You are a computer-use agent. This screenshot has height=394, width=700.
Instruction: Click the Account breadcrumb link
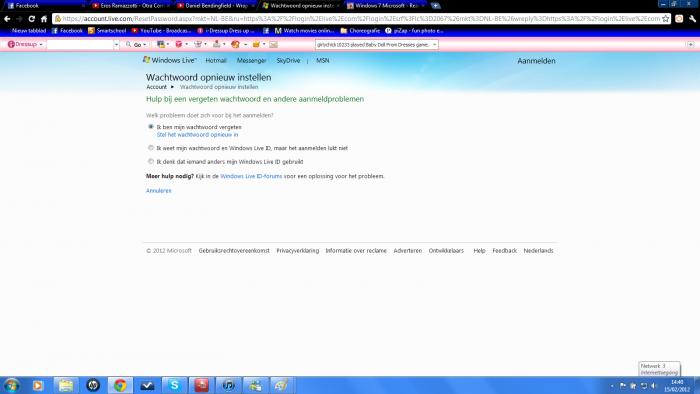[x=156, y=87]
